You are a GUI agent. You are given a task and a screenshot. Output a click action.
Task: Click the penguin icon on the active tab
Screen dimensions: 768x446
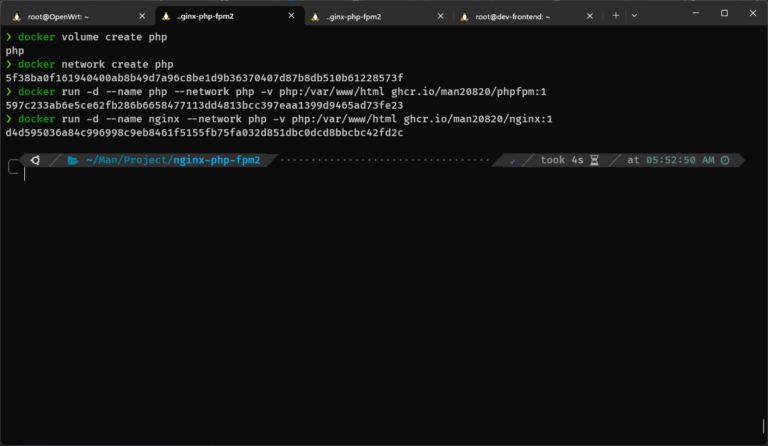tap(167, 17)
